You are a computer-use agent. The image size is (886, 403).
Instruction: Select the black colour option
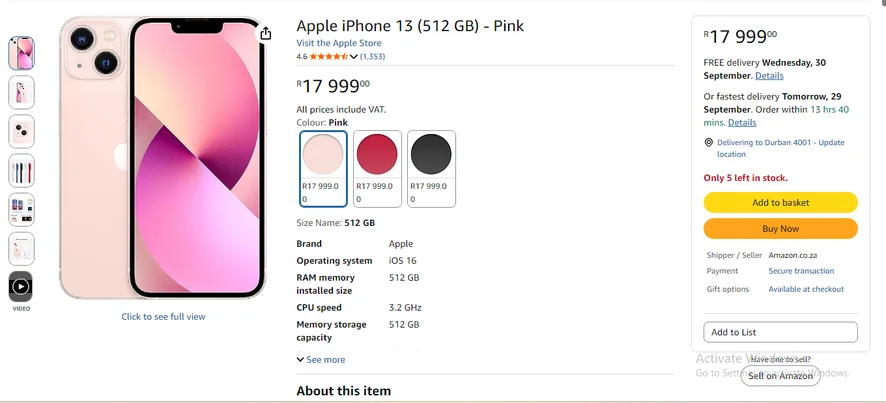(431, 169)
